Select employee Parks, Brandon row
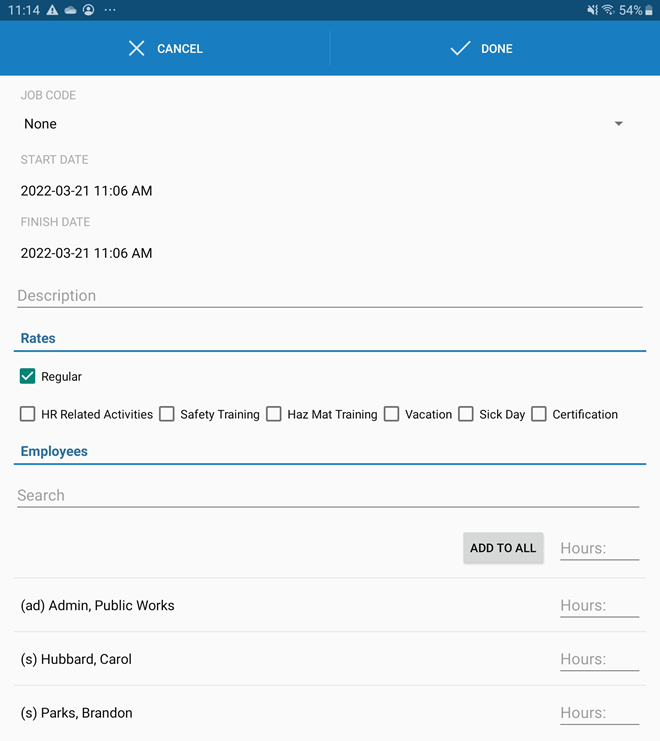 77,713
